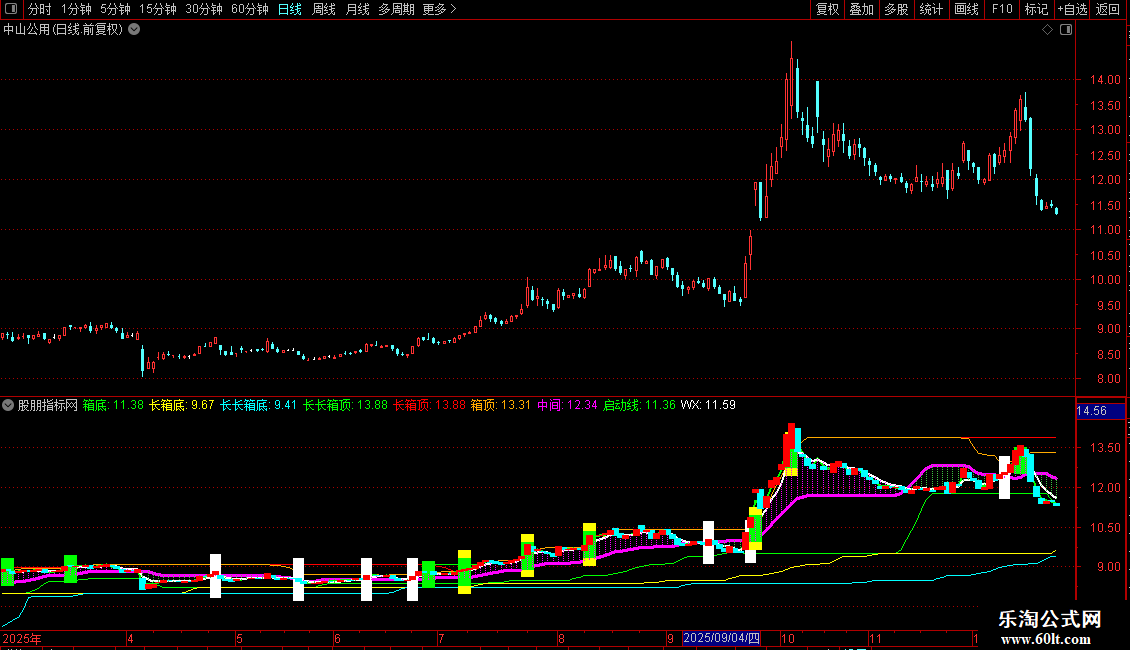Click the 启动线: 11.36 indicator value

point(639,405)
